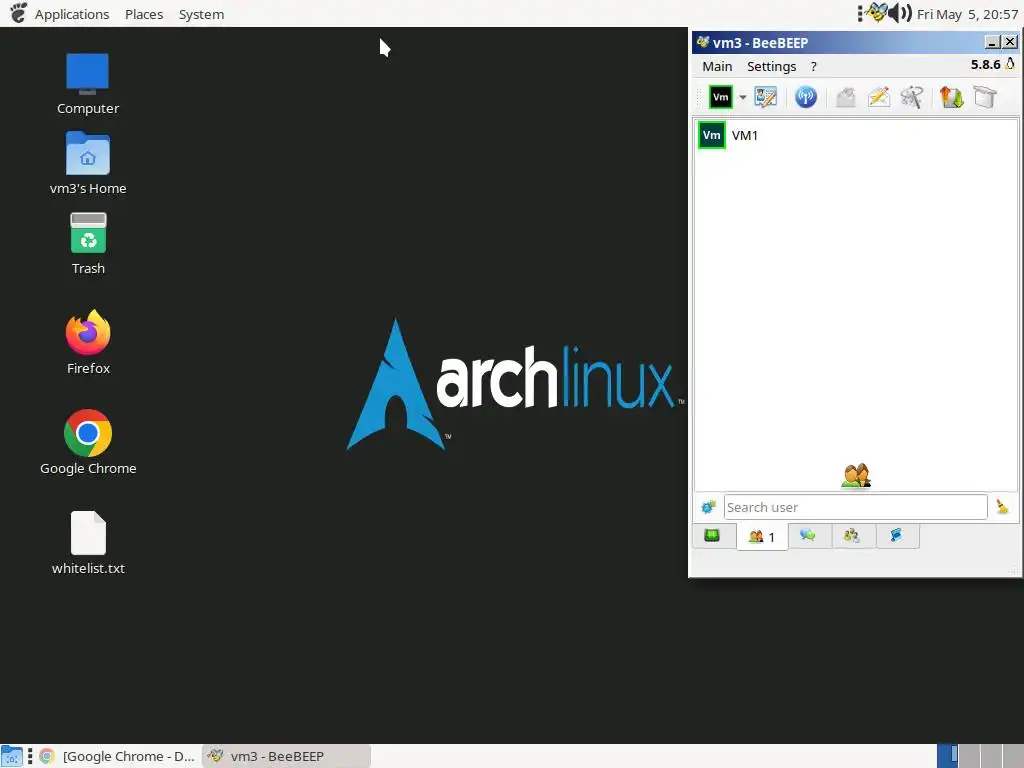
Task: Select the vm3's Home folder icon
Action: coord(88,163)
